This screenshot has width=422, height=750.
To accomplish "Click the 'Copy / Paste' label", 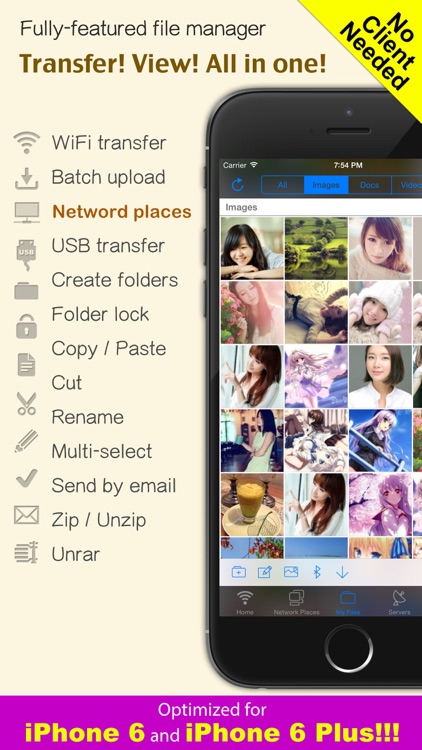I will [x=109, y=349].
